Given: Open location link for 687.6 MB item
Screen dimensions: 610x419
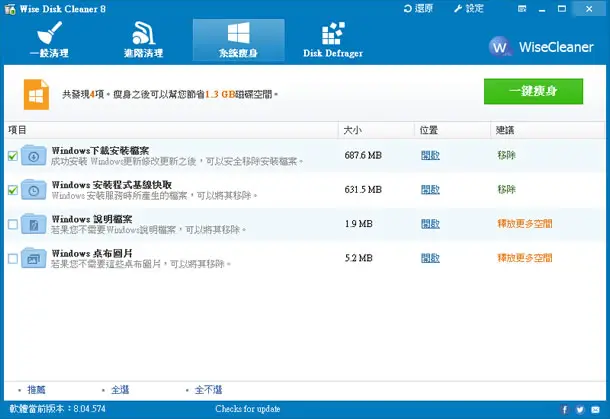Looking at the screenshot, I should coord(430,155).
